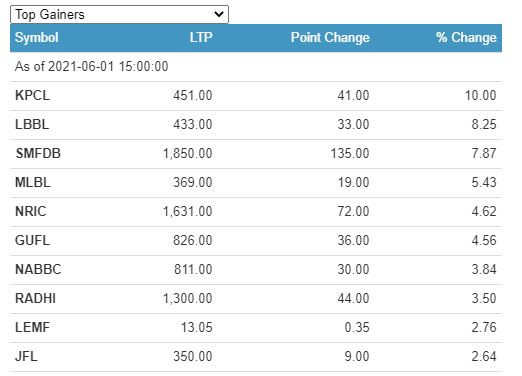Screen dimensions: 522x376
Task: Click the dropdown chevron arrow
Action: [219, 14]
